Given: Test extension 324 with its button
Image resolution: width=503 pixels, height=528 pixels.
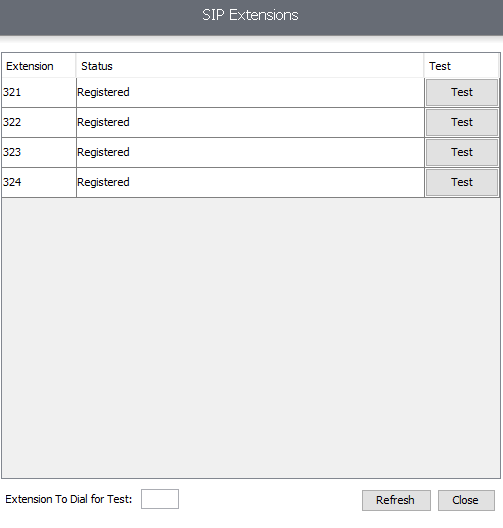Looking at the screenshot, I should point(462,182).
